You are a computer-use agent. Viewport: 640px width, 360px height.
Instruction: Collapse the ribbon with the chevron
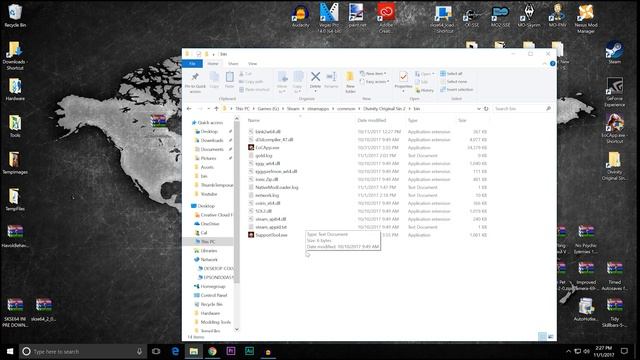pyautogui.click(x=544, y=64)
